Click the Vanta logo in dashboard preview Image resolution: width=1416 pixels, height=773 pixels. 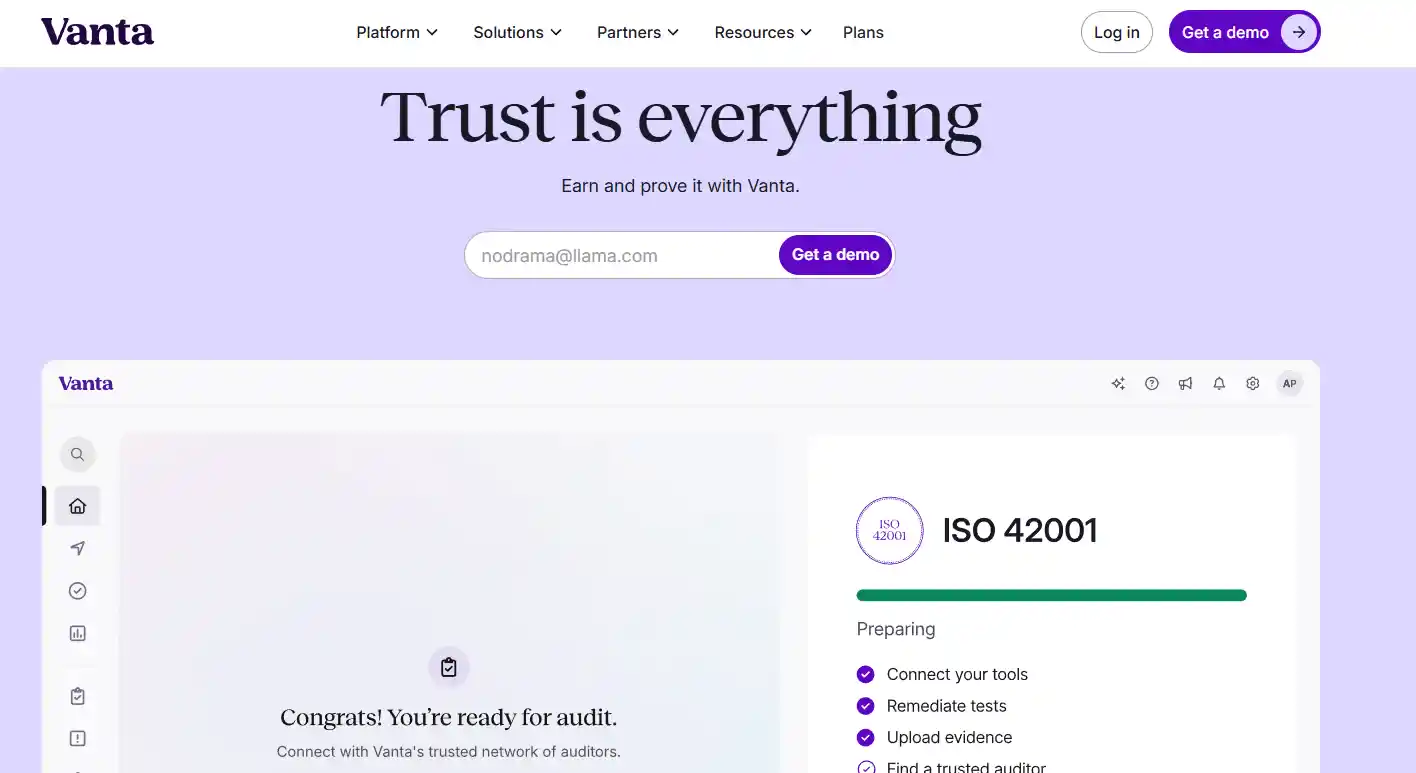tap(86, 383)
